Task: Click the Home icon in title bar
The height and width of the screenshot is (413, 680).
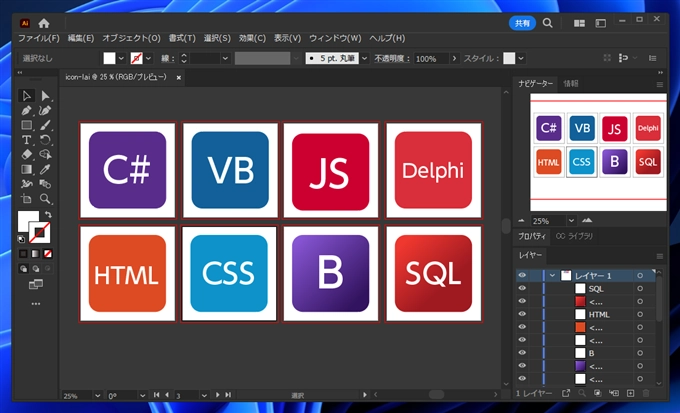Action: 43,22
